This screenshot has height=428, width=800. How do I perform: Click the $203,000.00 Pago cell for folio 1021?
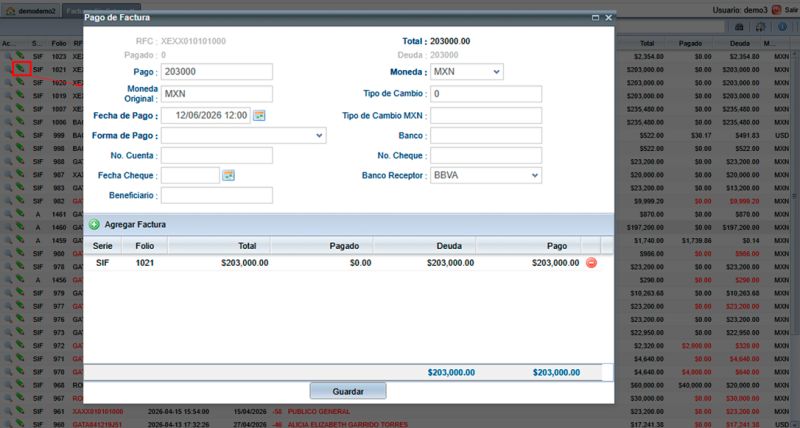pos(555,263)
